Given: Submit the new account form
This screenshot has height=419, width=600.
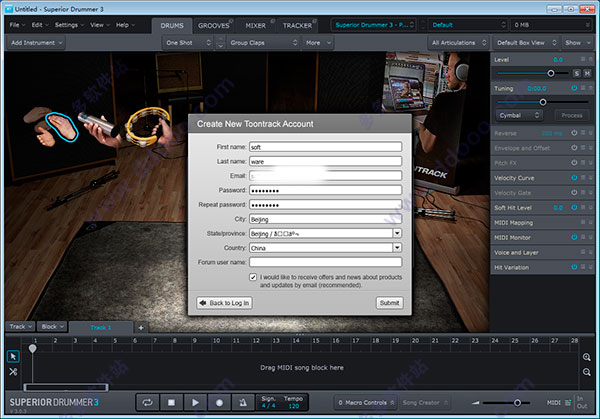Looking at the screenshot, I should pyautogui.click(x=389, y=303).
